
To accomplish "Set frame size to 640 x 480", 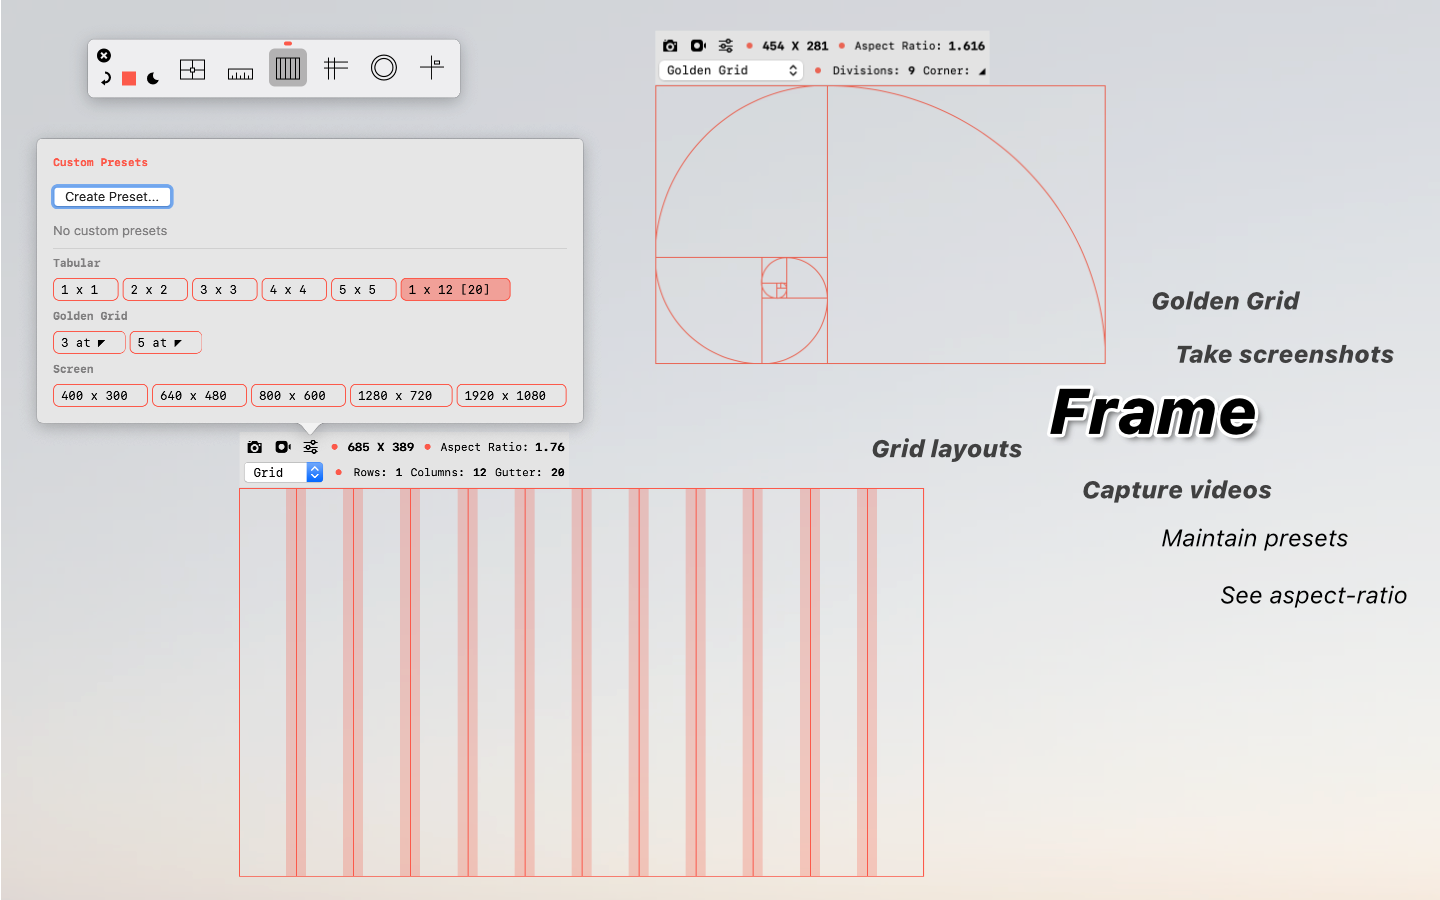I will 199,396.
